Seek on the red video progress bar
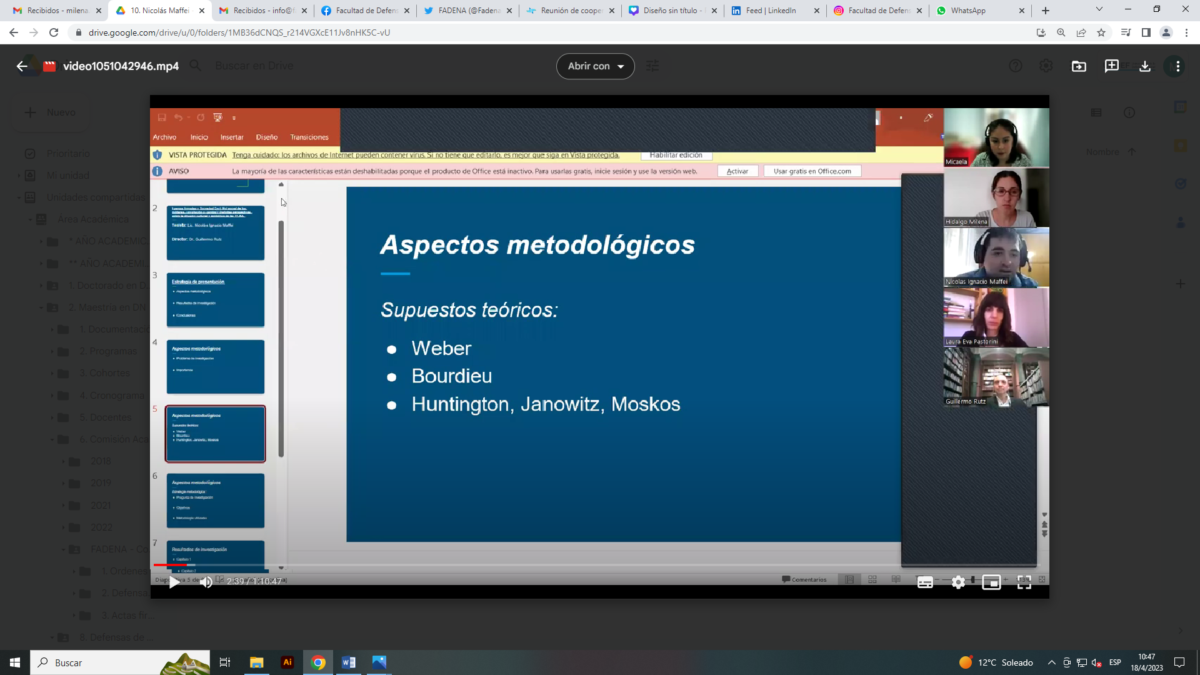 tap(600, 566)
